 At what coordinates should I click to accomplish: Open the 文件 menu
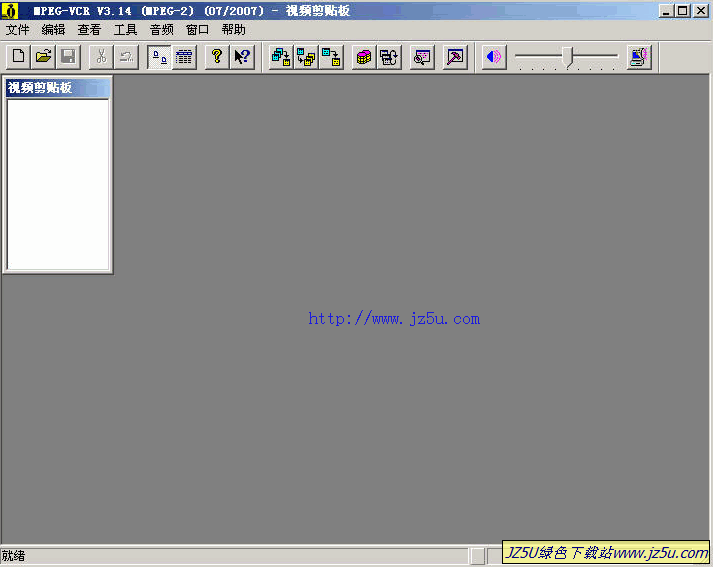point(17,30)
